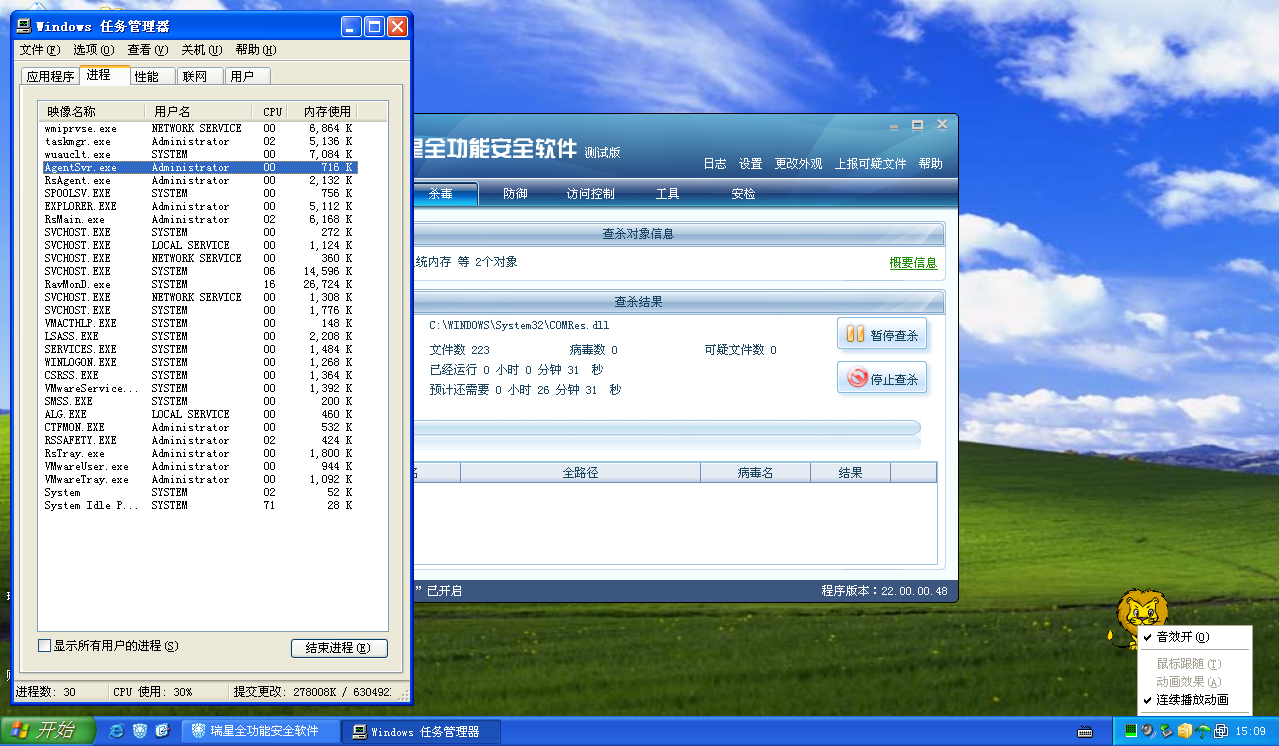The width and height of the screenshot is (1279, 746).
Task: Click the End Process button
Action: pos(339,648)
